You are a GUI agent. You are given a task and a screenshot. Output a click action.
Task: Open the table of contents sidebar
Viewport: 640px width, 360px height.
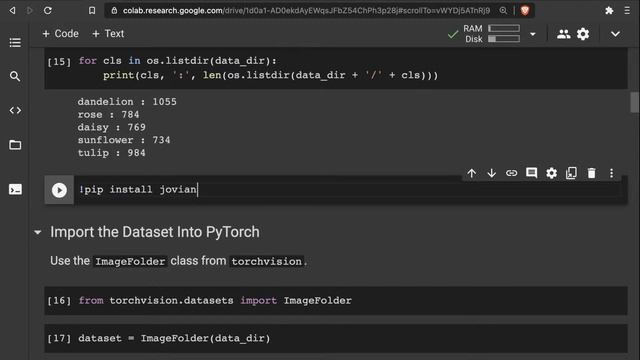point(15,42)
